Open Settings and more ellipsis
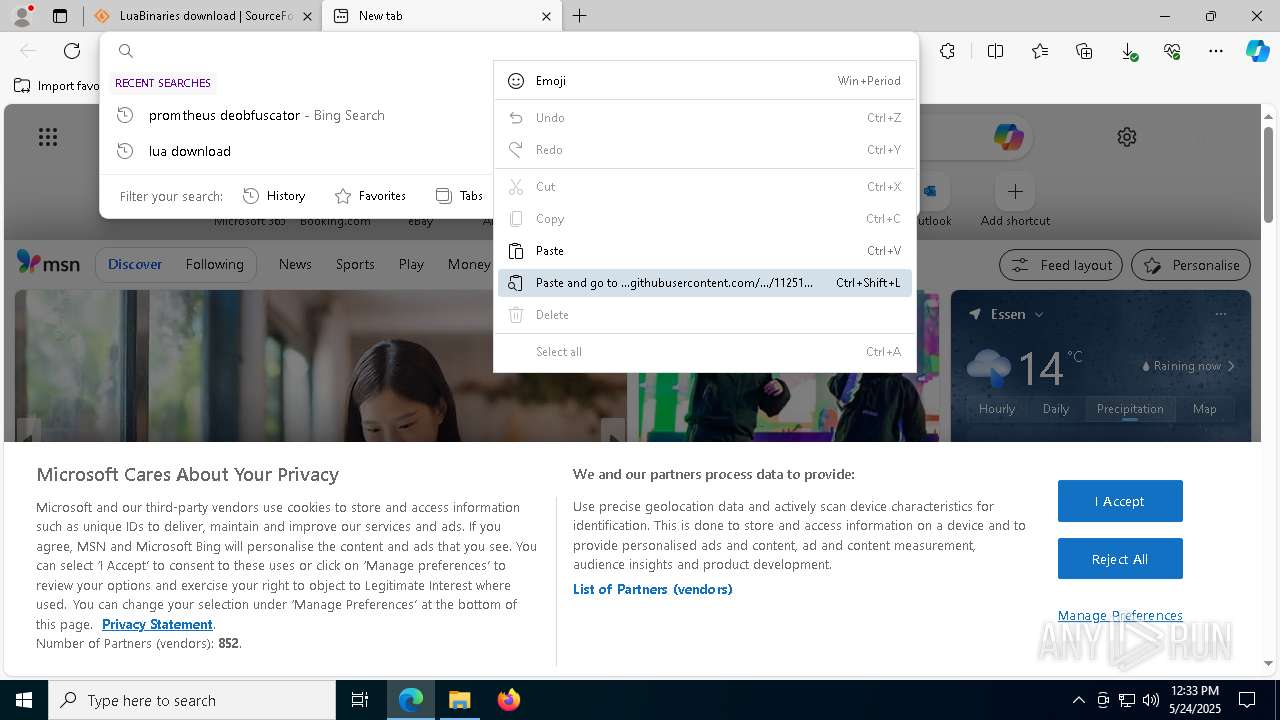The width and height of the screenshot is (1280, 720). pos(1216,51)
